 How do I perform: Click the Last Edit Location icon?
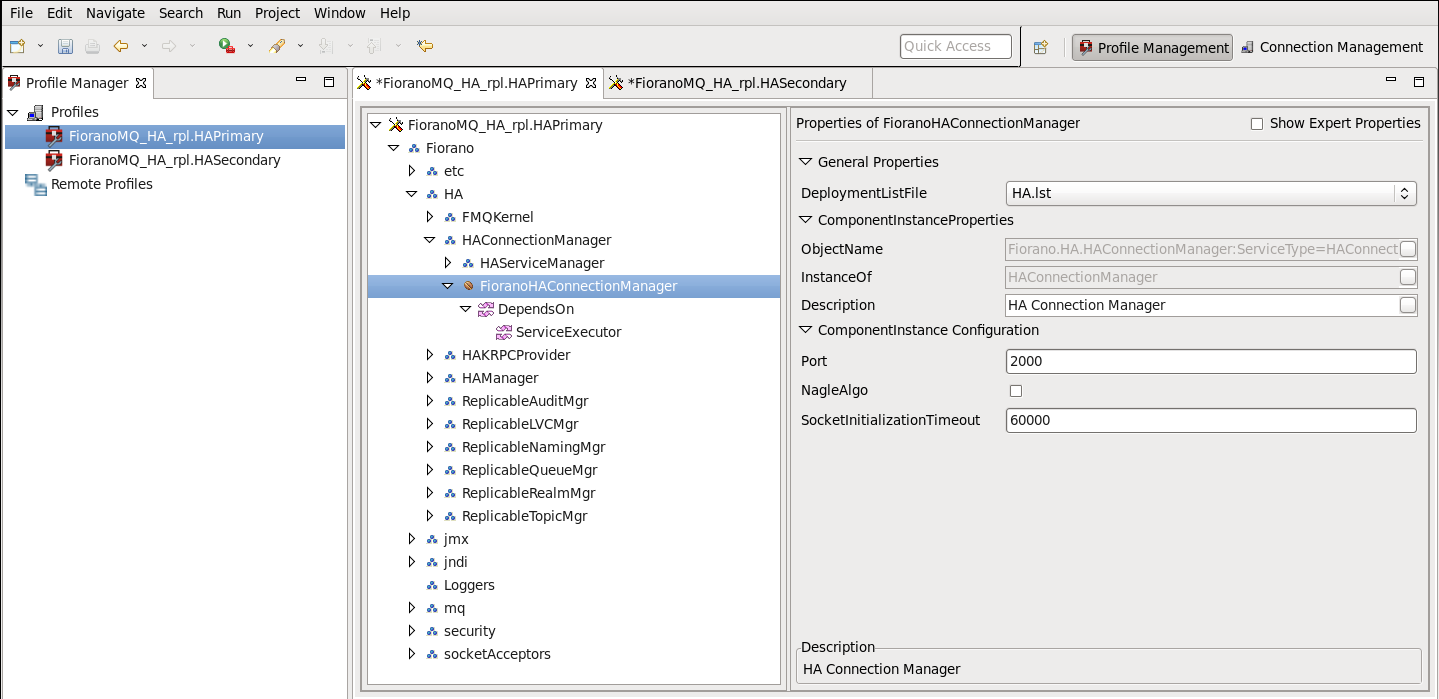(425, 46)
